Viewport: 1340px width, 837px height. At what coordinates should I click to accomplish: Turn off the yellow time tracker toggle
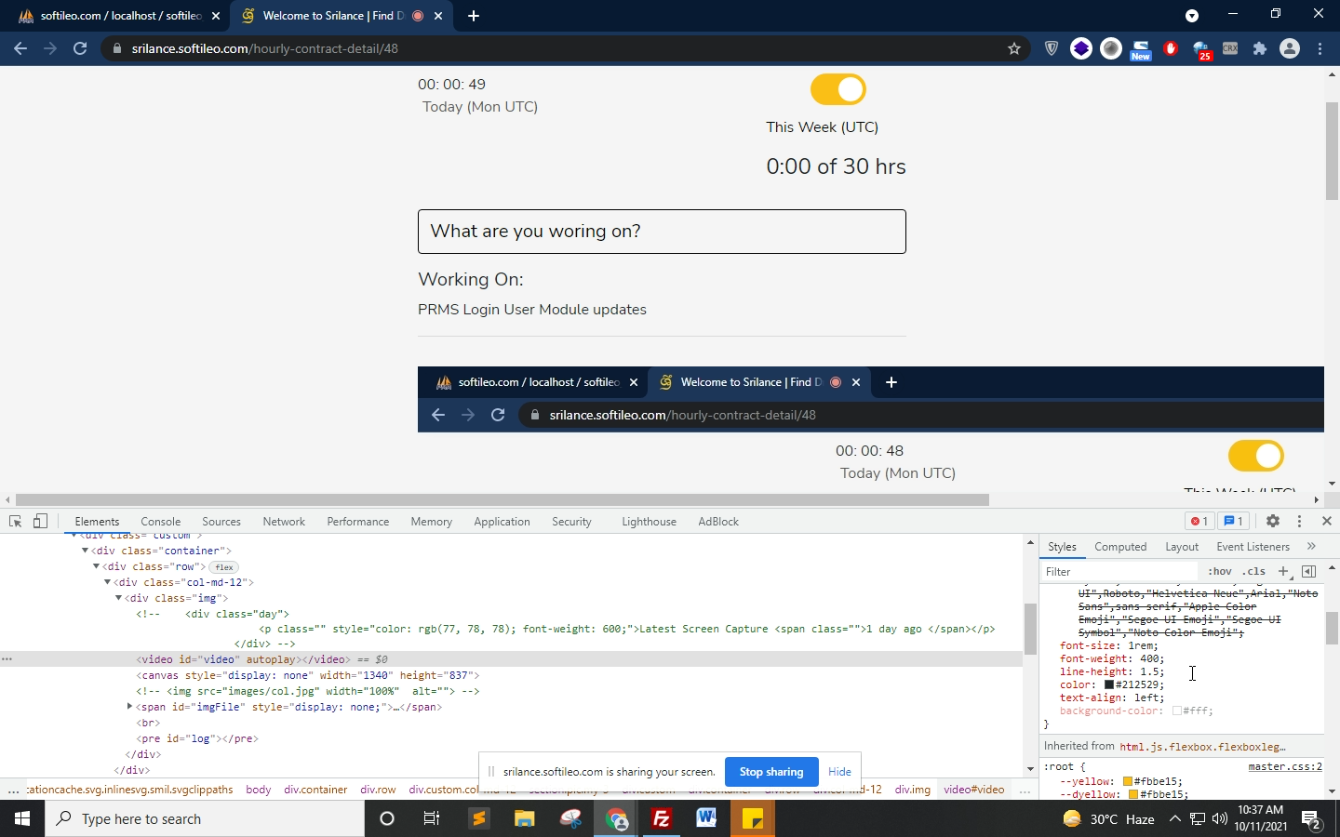[x=838, y=89]
